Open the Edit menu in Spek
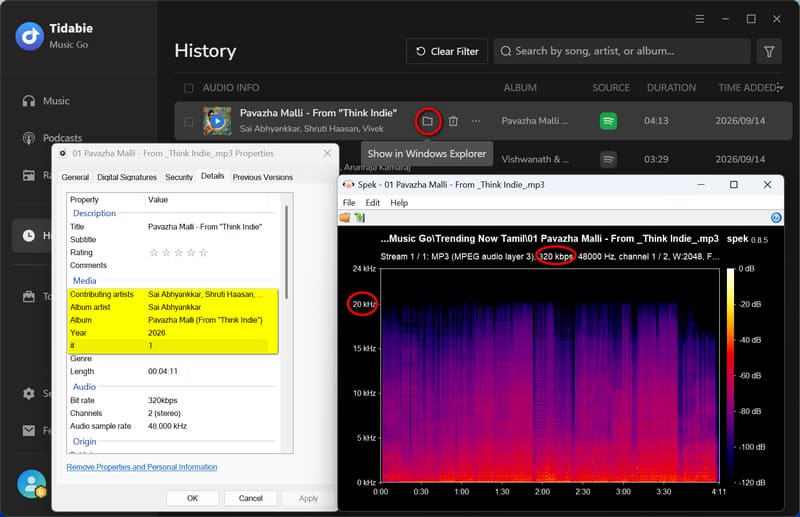Screen dimensions: 800x517 pos(372,203)
